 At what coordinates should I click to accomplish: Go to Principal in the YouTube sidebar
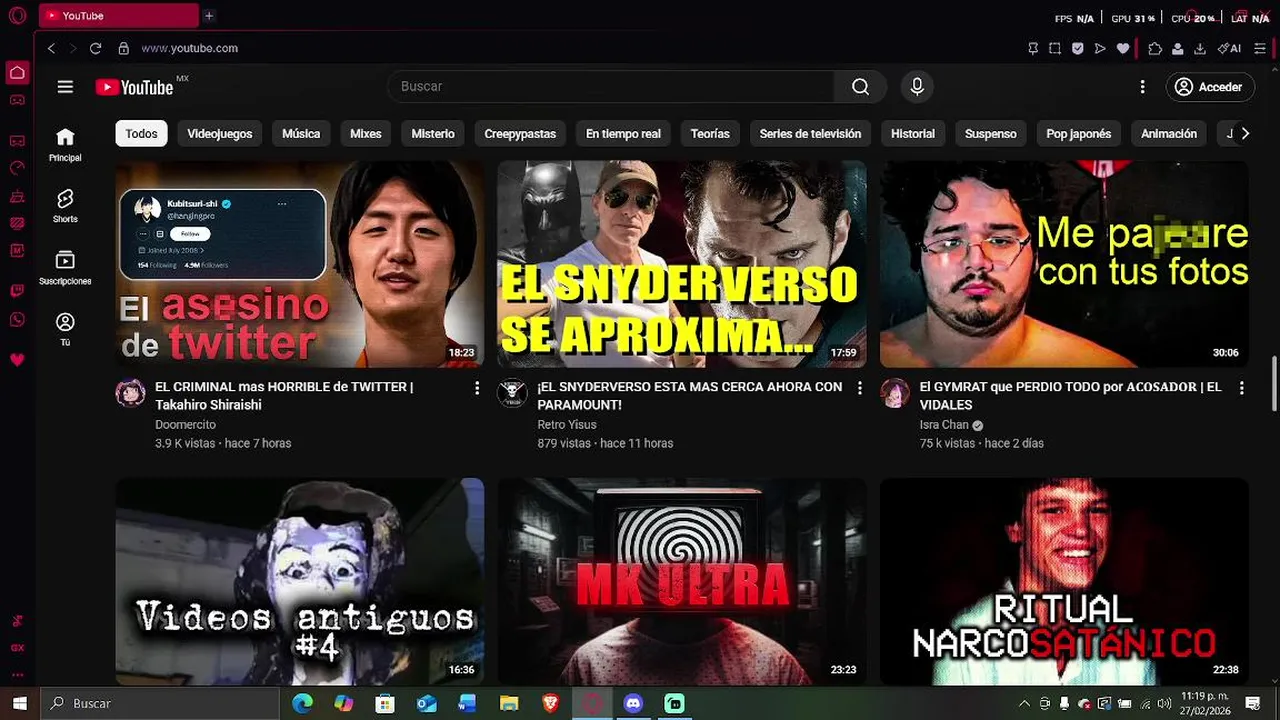65,145
